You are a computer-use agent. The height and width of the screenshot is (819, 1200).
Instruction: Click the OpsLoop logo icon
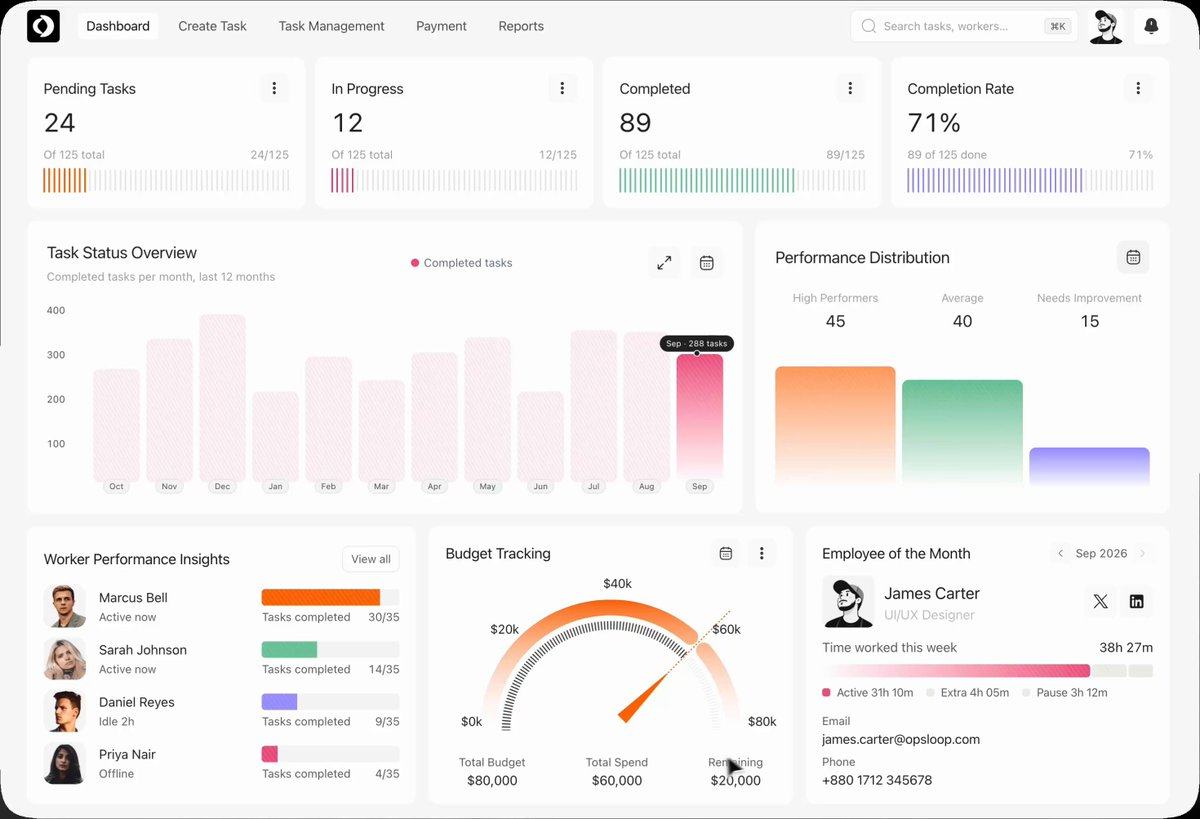tap(44, 26)
